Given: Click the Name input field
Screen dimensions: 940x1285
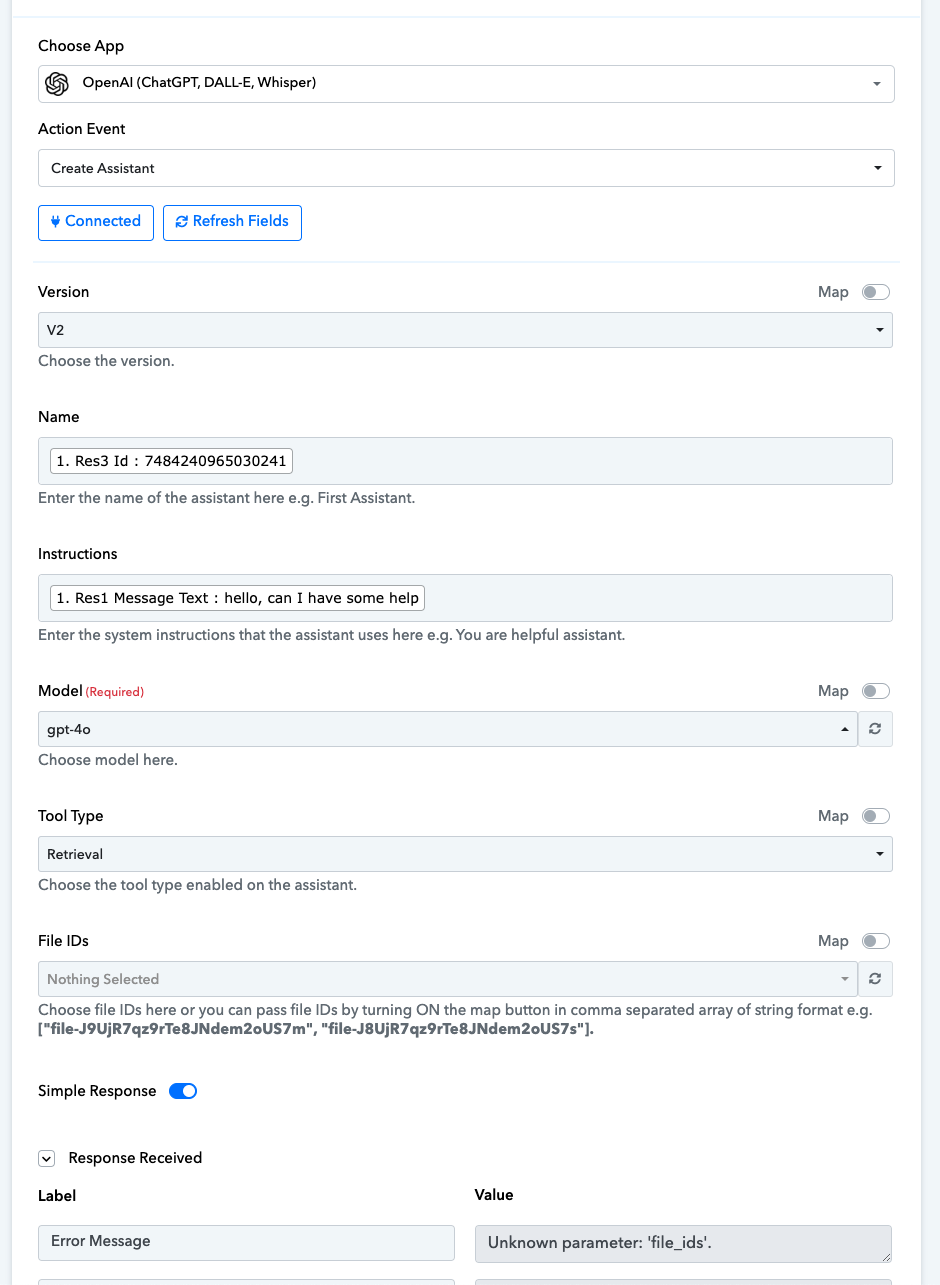Looking at the screenshot, I should click(465, 461).
